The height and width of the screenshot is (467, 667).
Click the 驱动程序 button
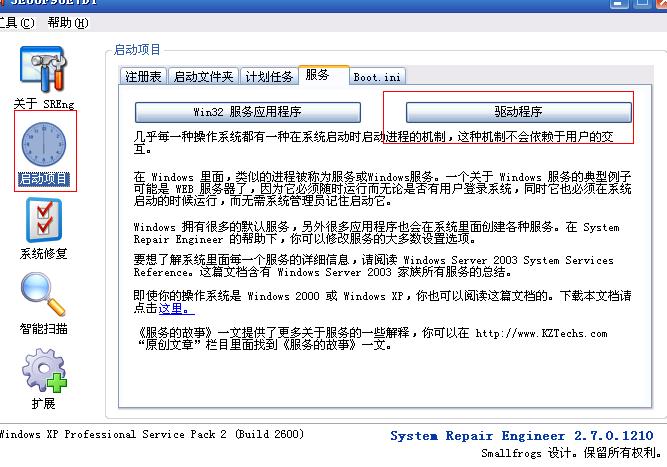point(519,112)
